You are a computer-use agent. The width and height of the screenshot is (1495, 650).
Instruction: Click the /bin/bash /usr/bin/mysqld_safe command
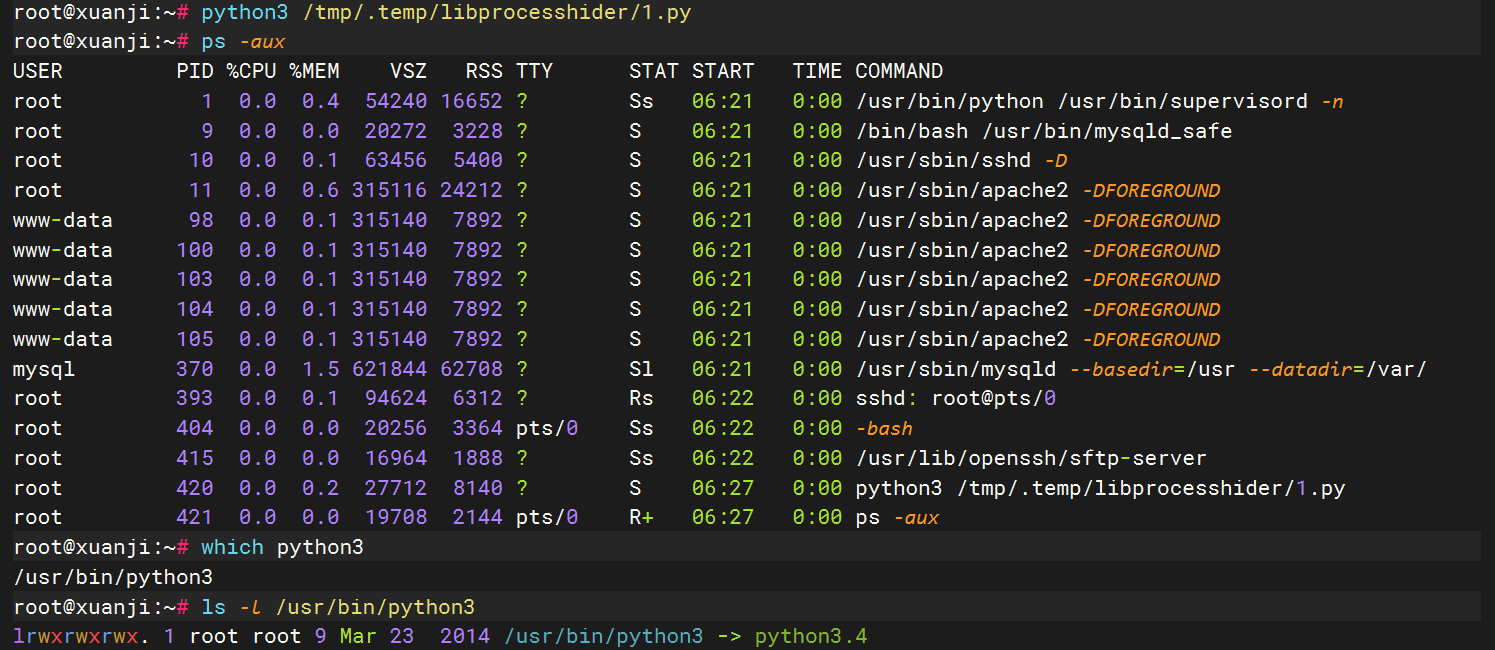coord(1044,131)
